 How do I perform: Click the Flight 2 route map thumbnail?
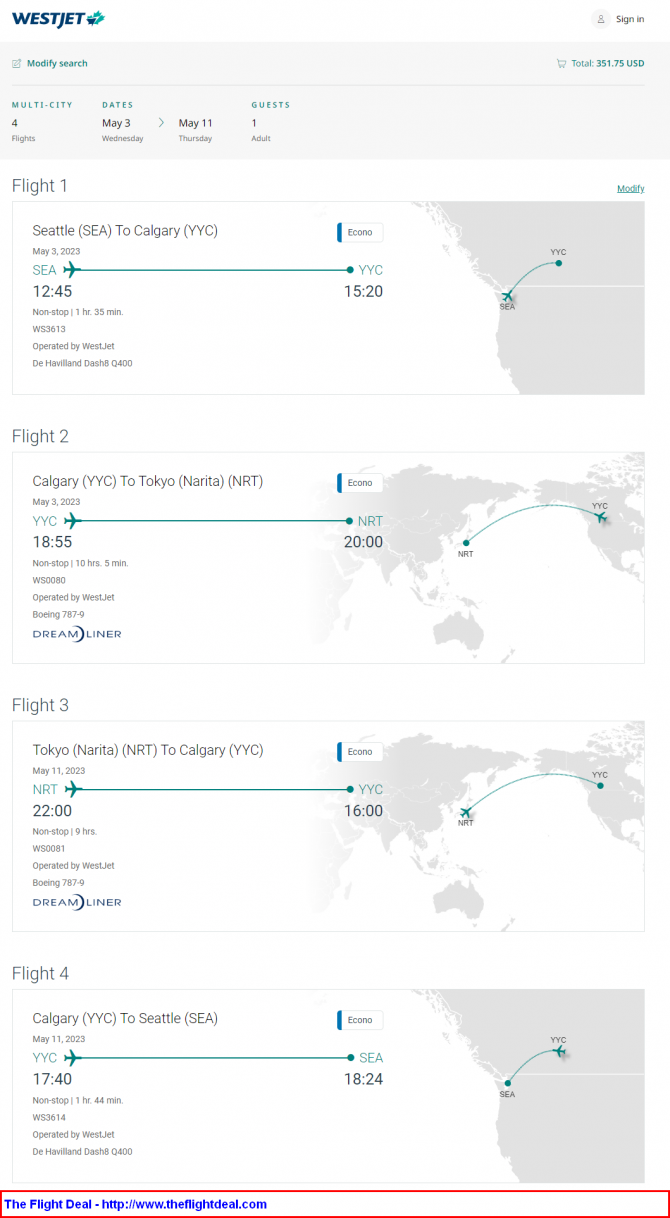(514, 557)
